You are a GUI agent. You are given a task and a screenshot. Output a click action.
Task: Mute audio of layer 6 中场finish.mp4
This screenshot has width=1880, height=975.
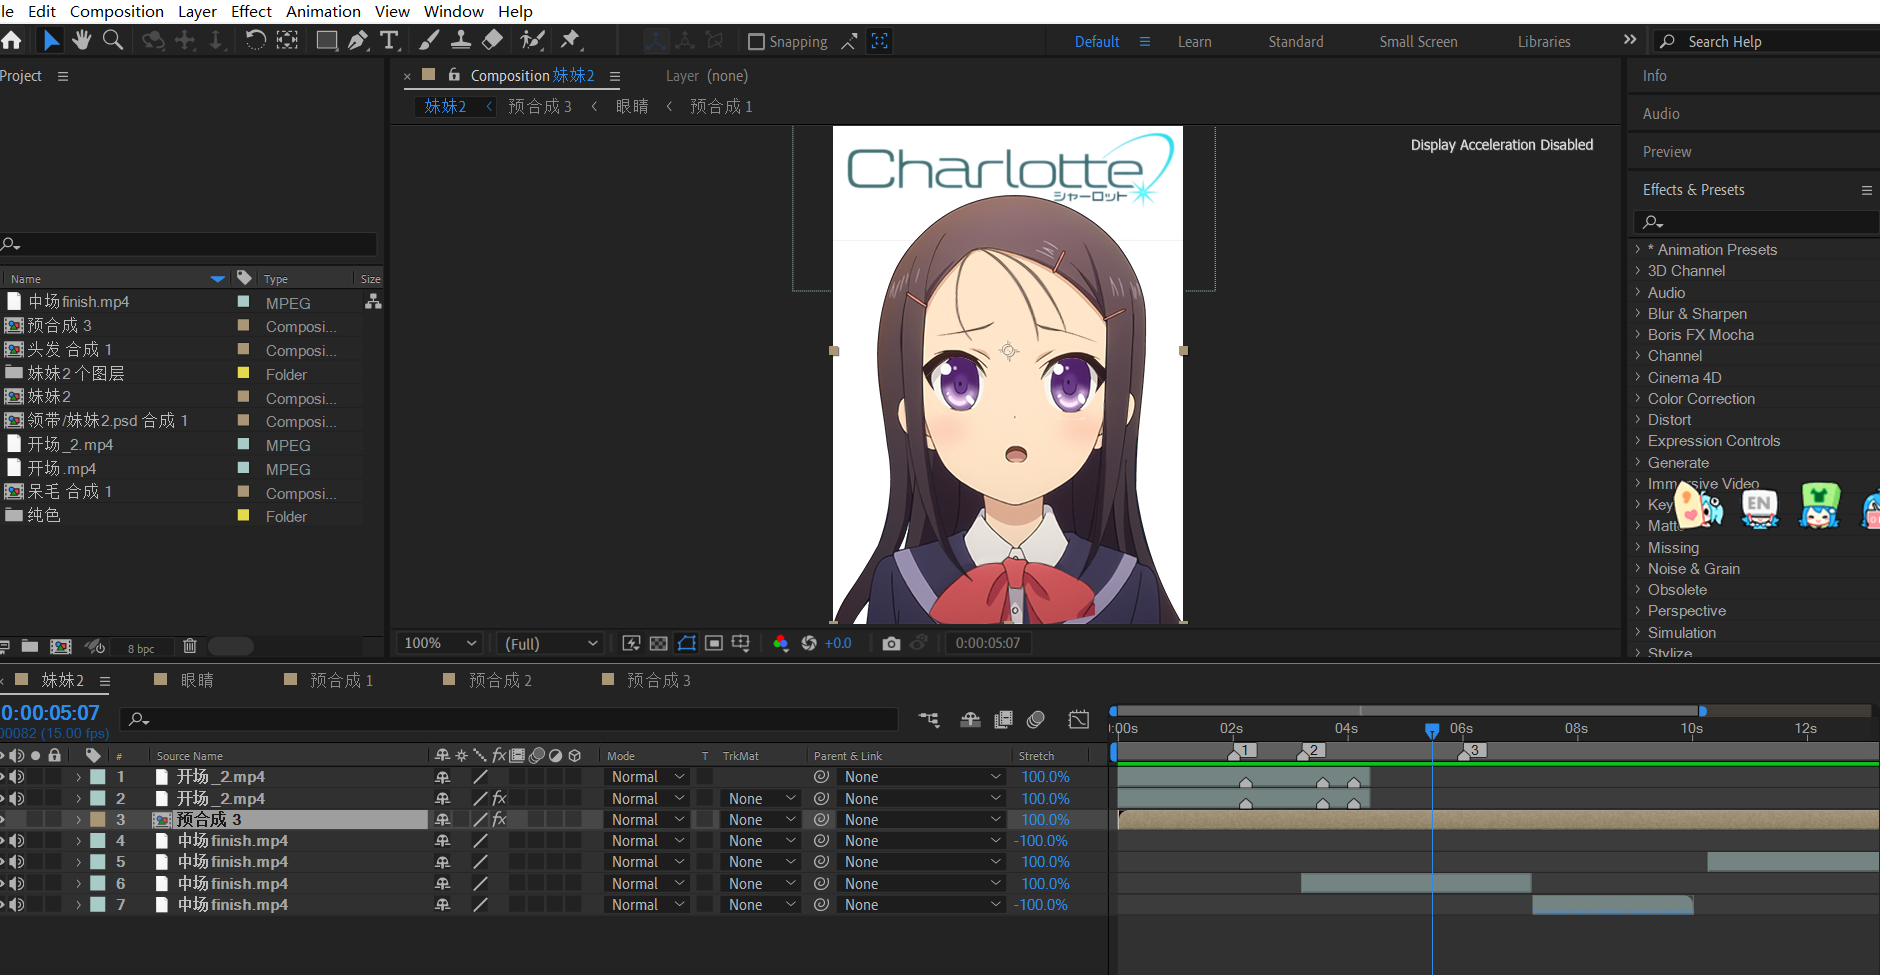pos(16,884)
